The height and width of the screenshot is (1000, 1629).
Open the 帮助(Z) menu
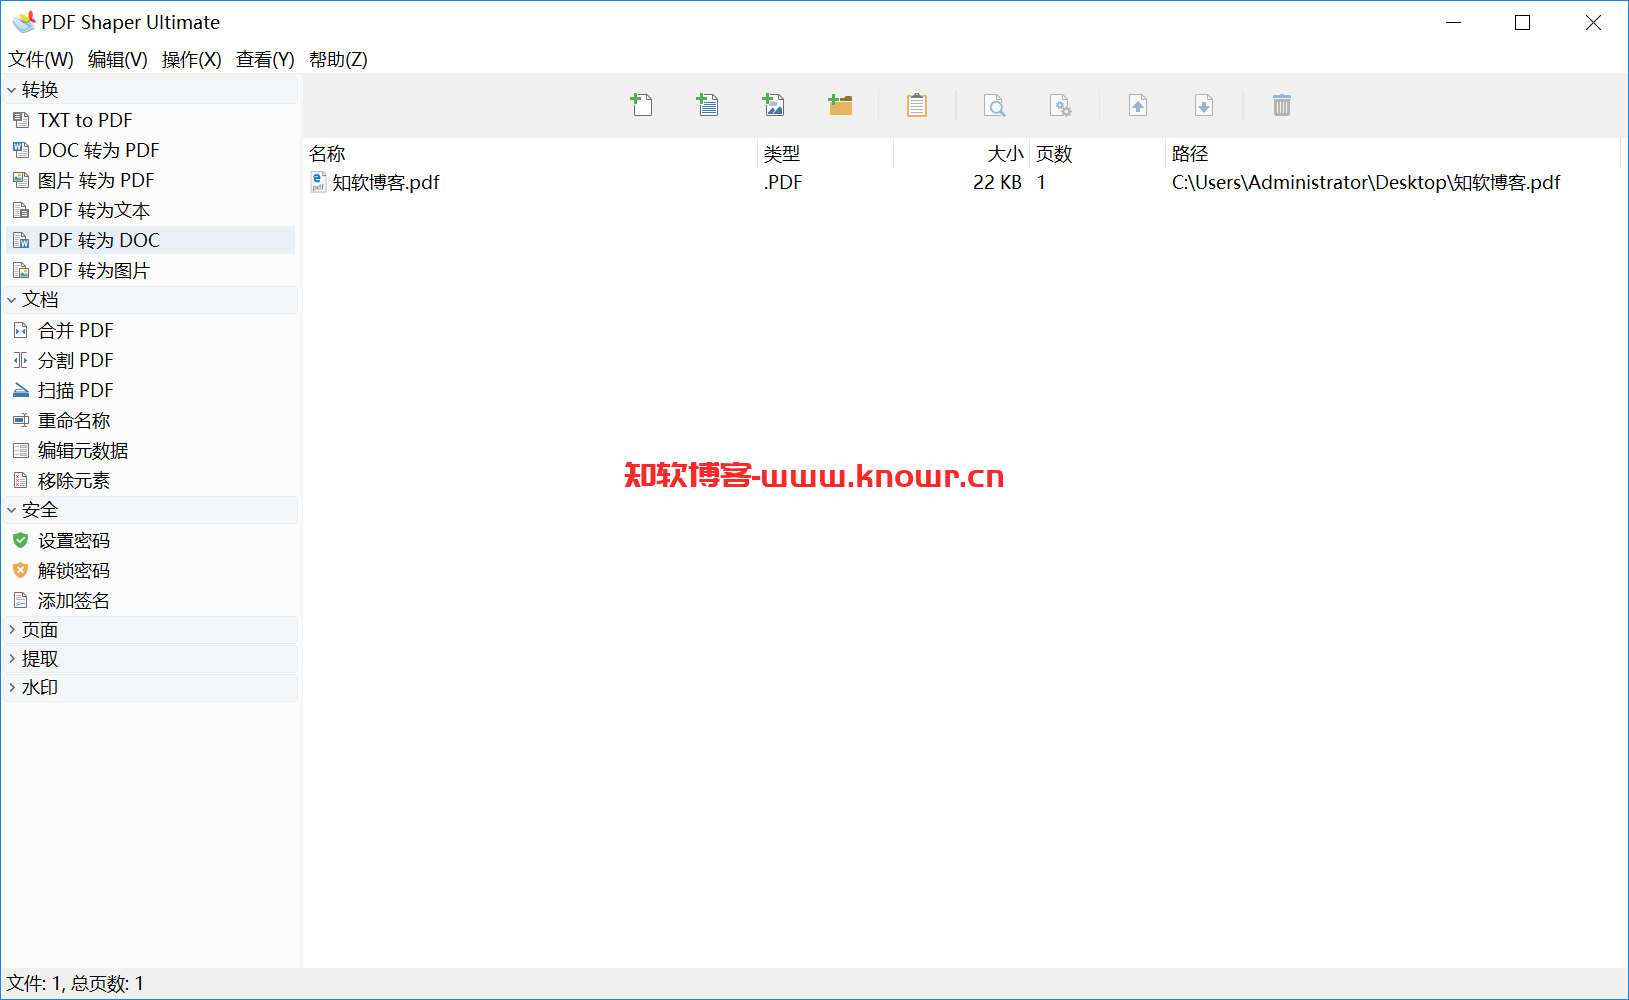point(338,60)
